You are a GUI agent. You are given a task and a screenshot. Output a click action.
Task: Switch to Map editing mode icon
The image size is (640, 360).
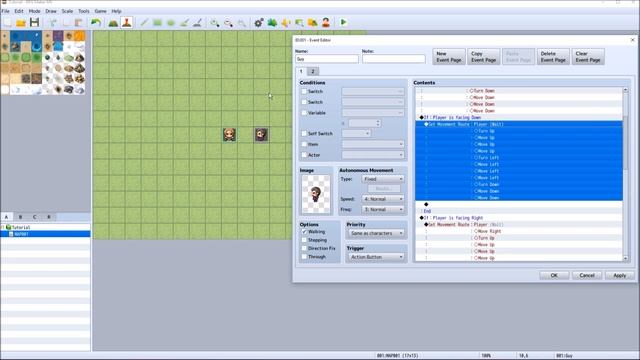113,22
